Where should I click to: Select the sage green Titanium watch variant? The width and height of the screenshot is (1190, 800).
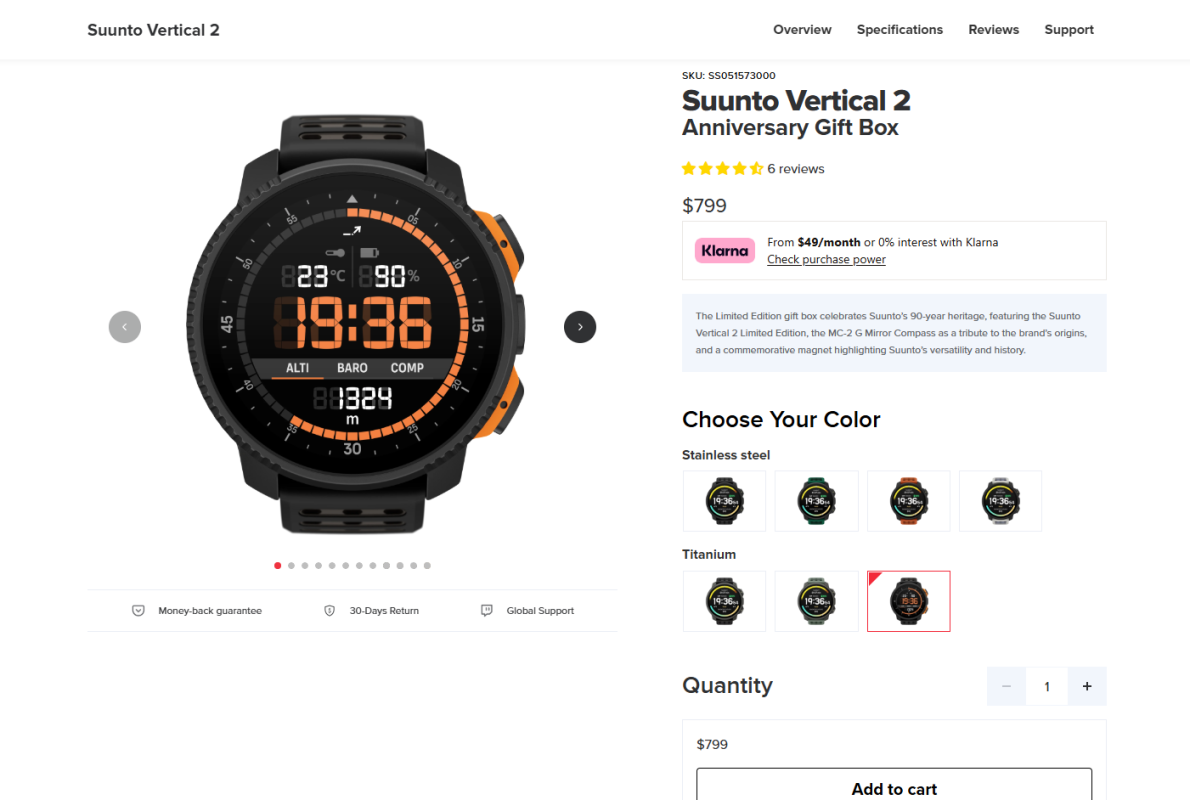pos(817,601)
